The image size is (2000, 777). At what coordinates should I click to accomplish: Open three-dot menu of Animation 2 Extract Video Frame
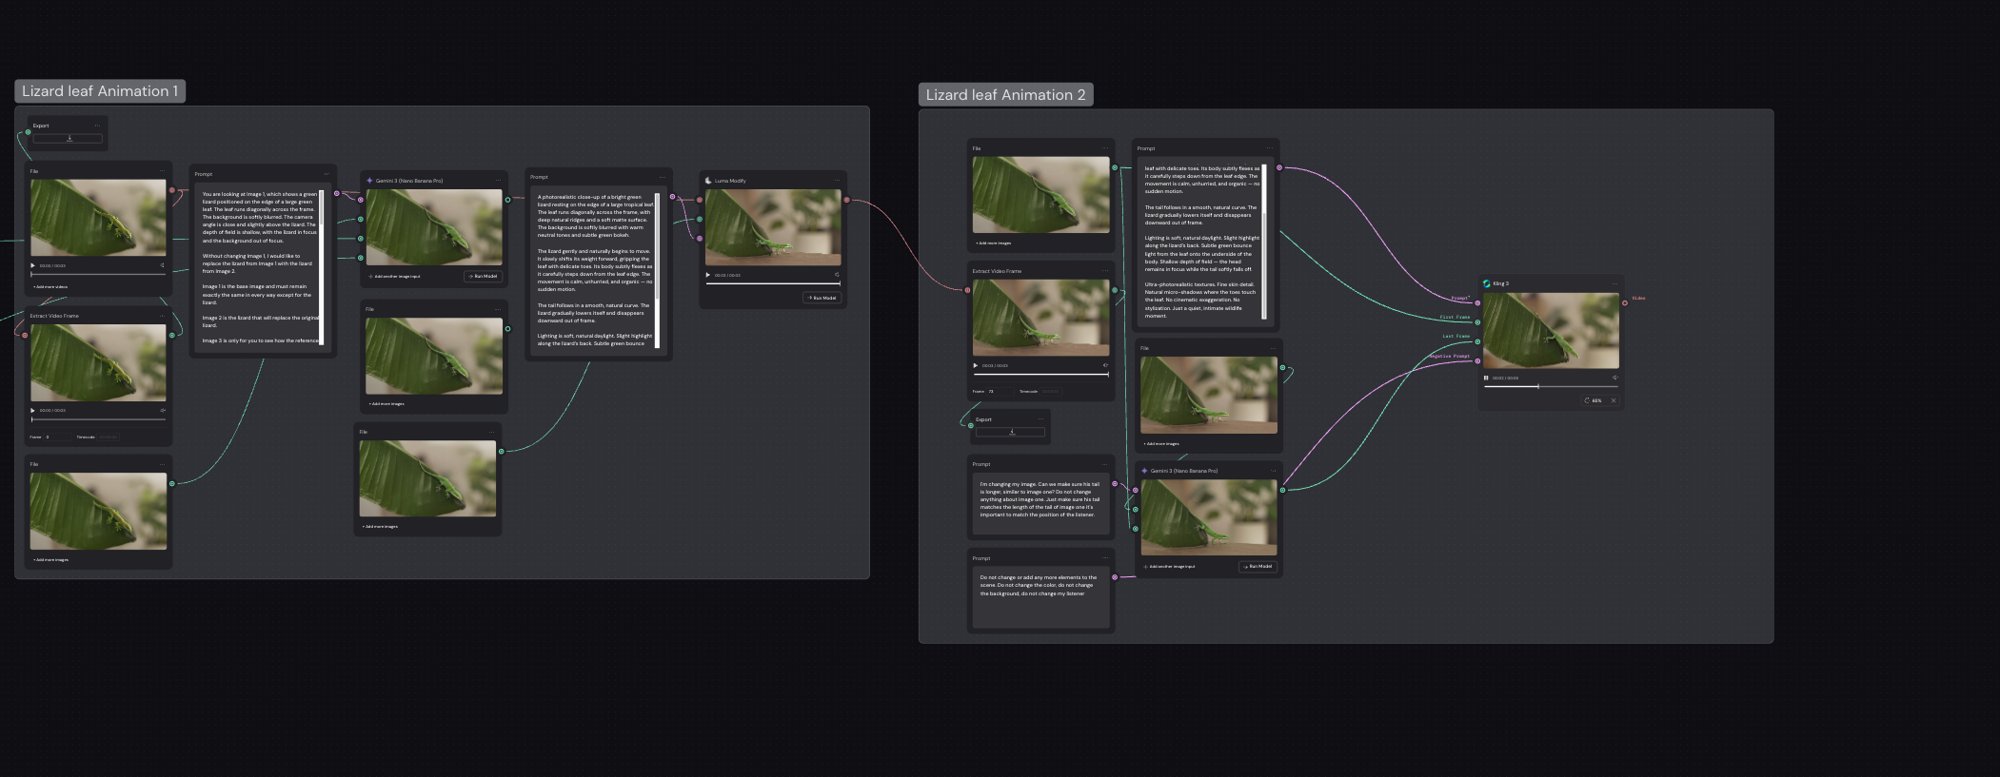(x=1105, y=271)
